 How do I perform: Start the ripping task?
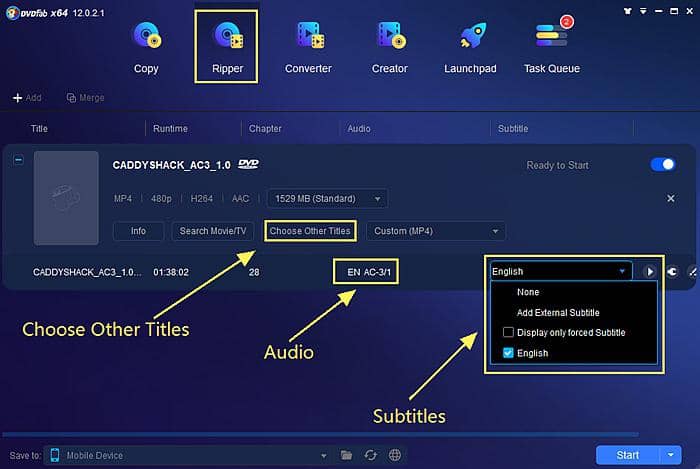pos(628,455)
